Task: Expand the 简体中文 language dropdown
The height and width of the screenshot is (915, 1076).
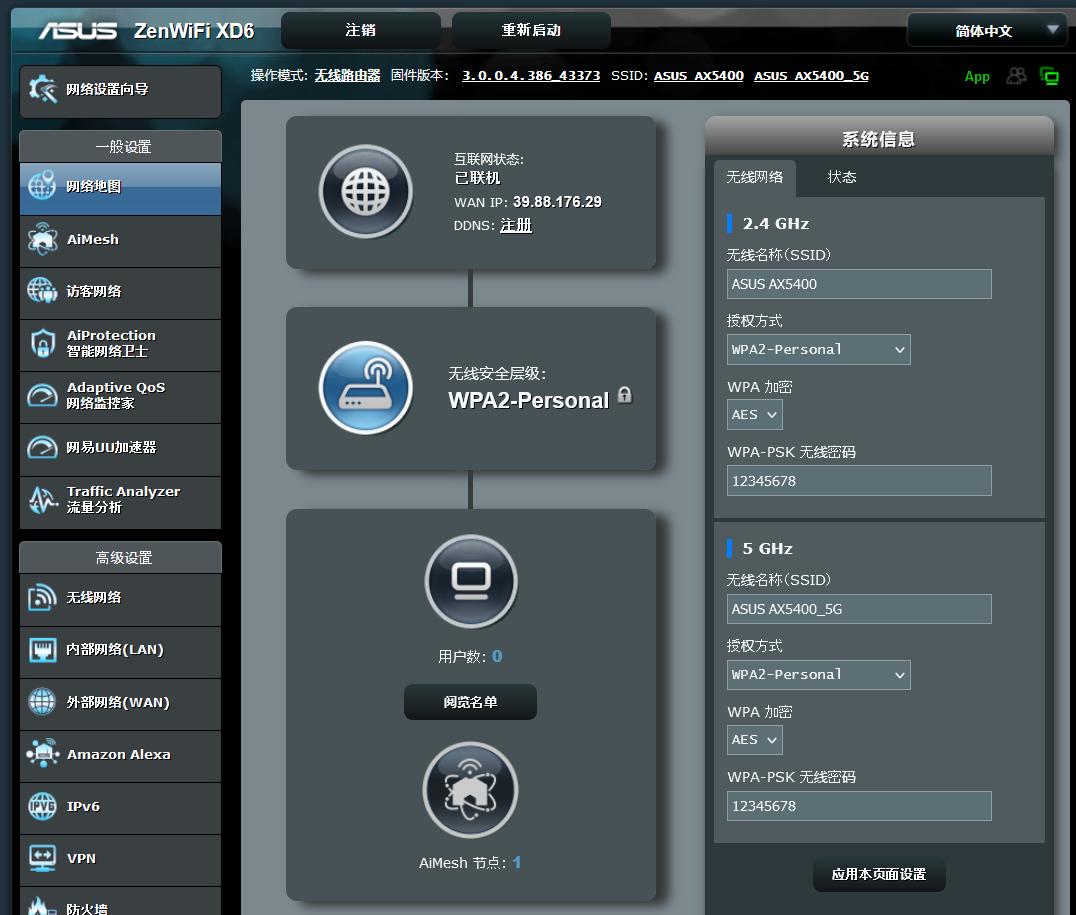Action: pos(986,31)
